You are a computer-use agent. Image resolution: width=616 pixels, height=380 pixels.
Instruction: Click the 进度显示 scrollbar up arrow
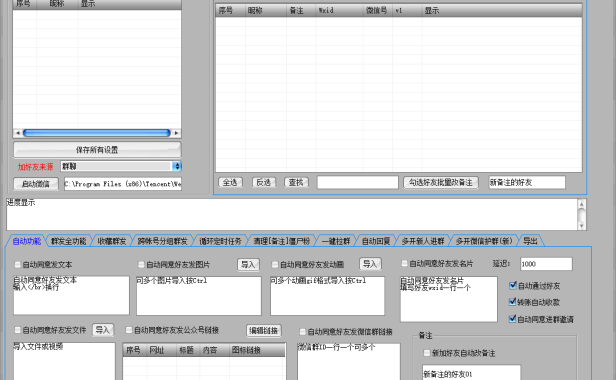click(x=581, y=204)
